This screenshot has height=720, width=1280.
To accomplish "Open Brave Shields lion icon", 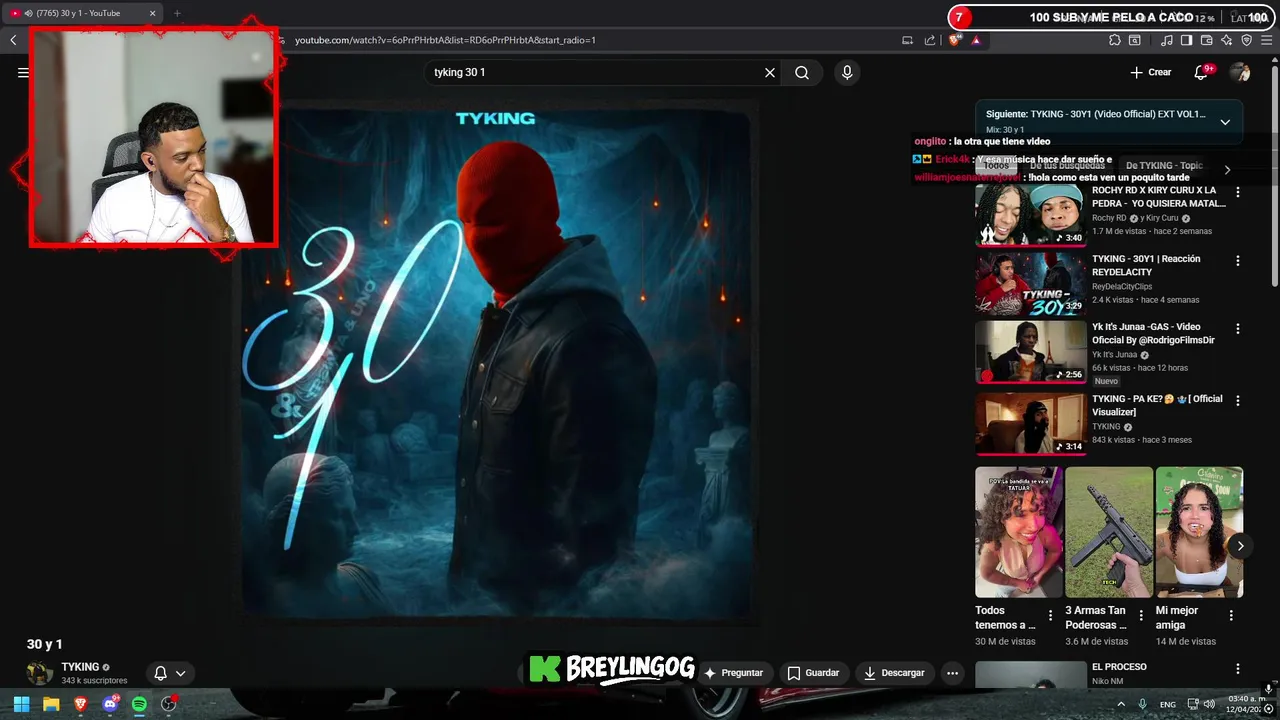I will 955,40.
